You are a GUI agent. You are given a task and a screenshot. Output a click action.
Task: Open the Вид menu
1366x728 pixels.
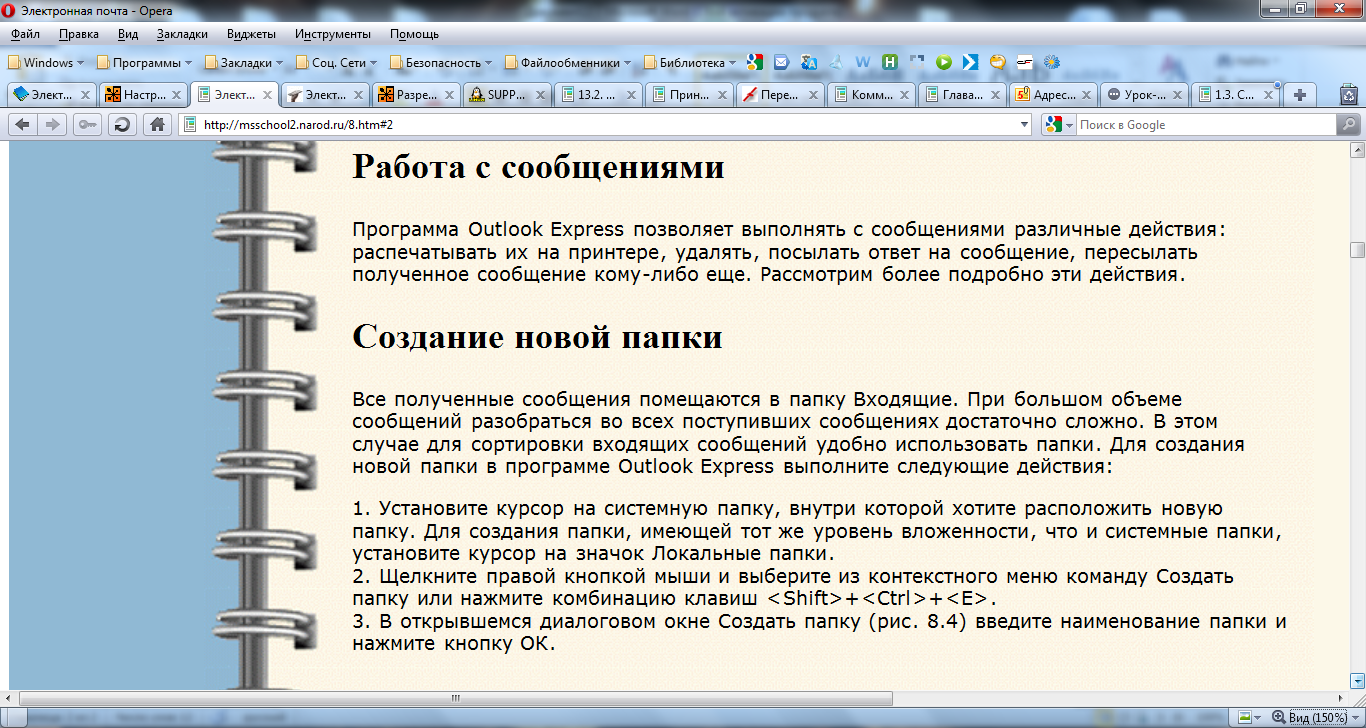click(x=128, y=34)
